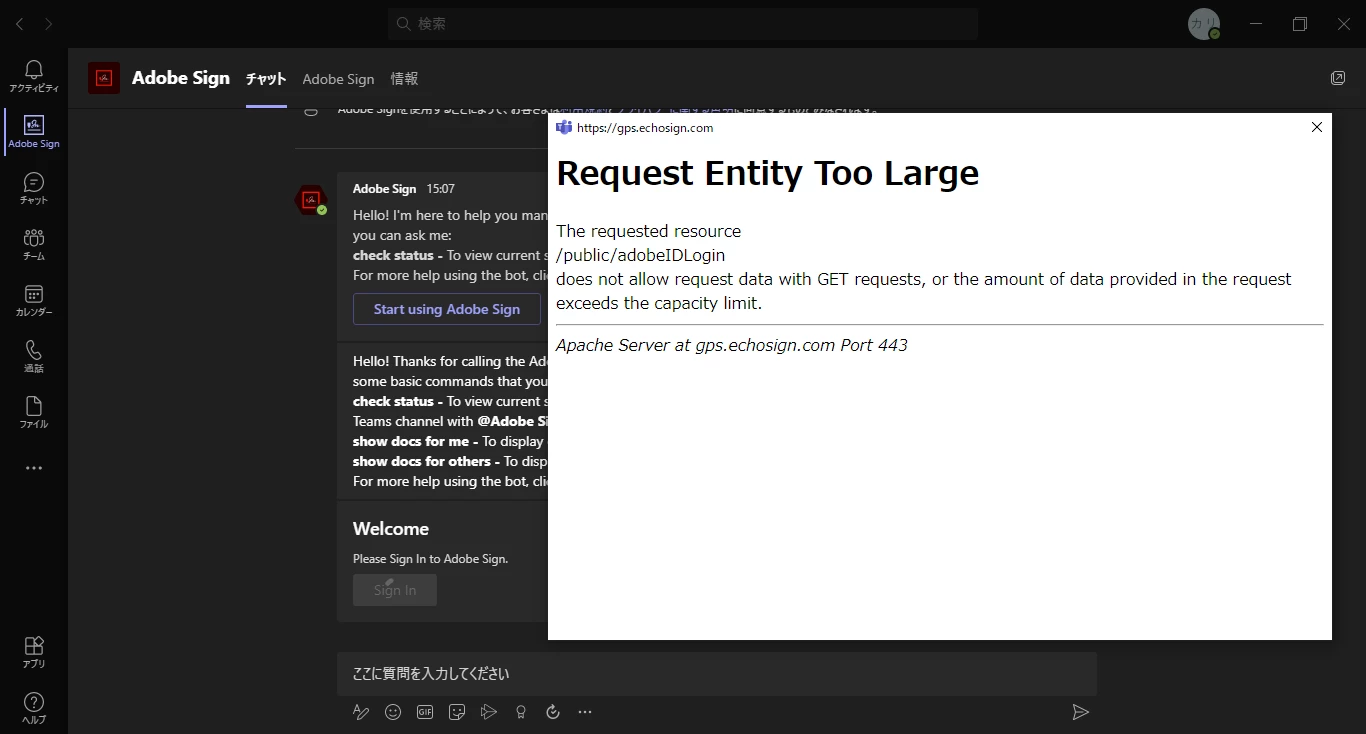Open Help in the sidebar
The image size is (1366, 734).
pyautogui.click(x=34, y=708)
